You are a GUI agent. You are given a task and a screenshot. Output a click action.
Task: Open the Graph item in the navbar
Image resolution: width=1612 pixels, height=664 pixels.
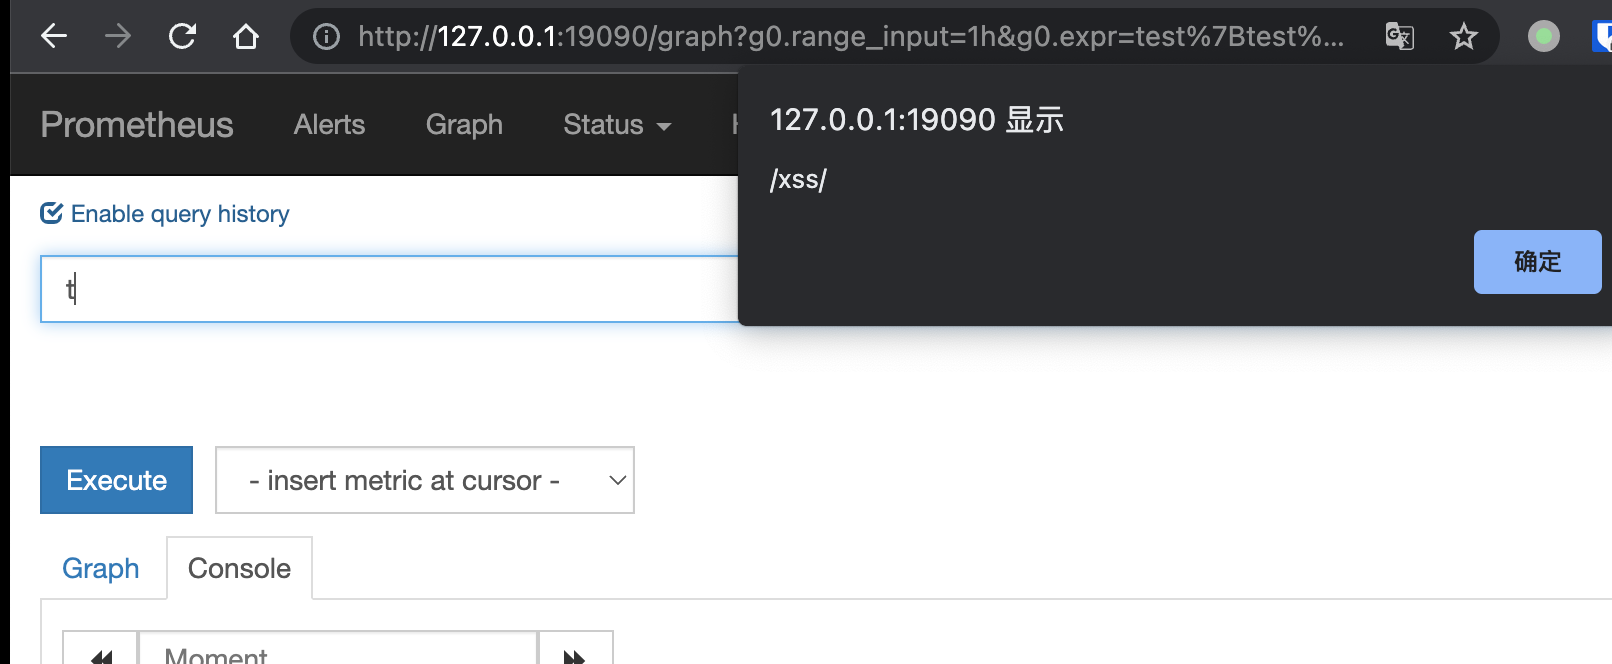tap(464, 125)
